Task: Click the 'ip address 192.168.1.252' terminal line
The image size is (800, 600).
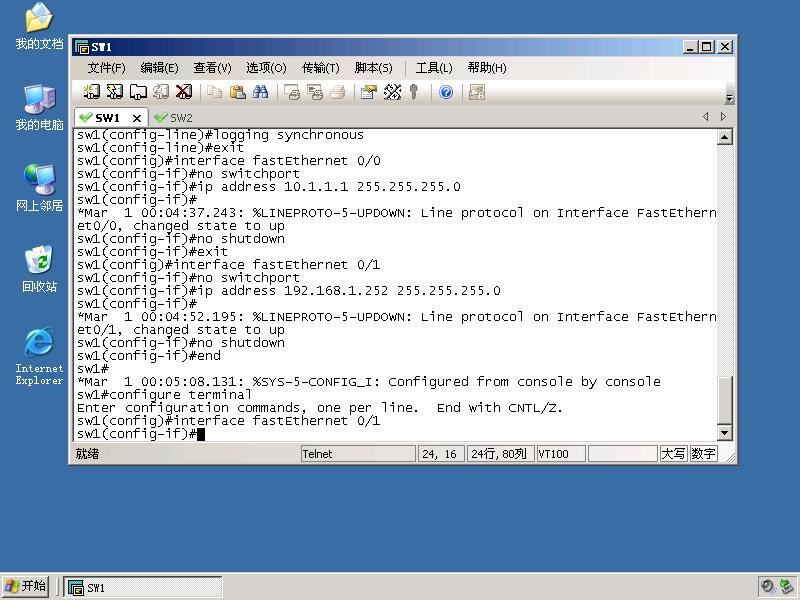Action: (289, 291)
